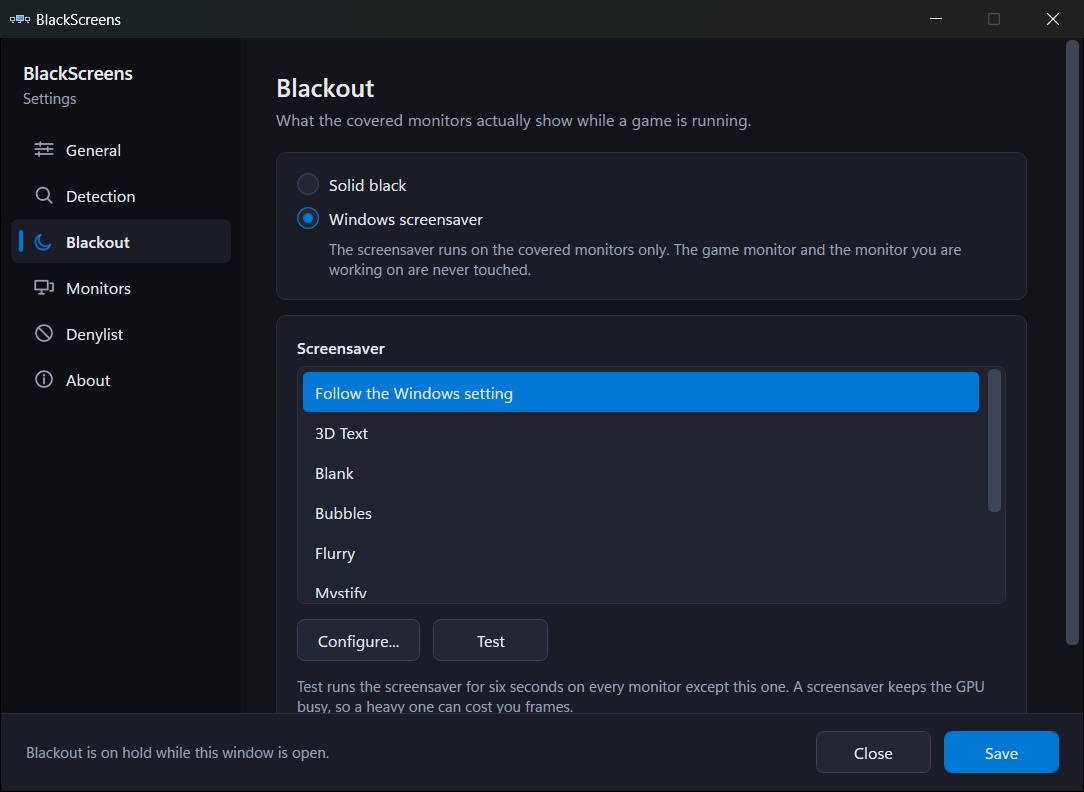Click the Configure... button

tap(358, 641)
